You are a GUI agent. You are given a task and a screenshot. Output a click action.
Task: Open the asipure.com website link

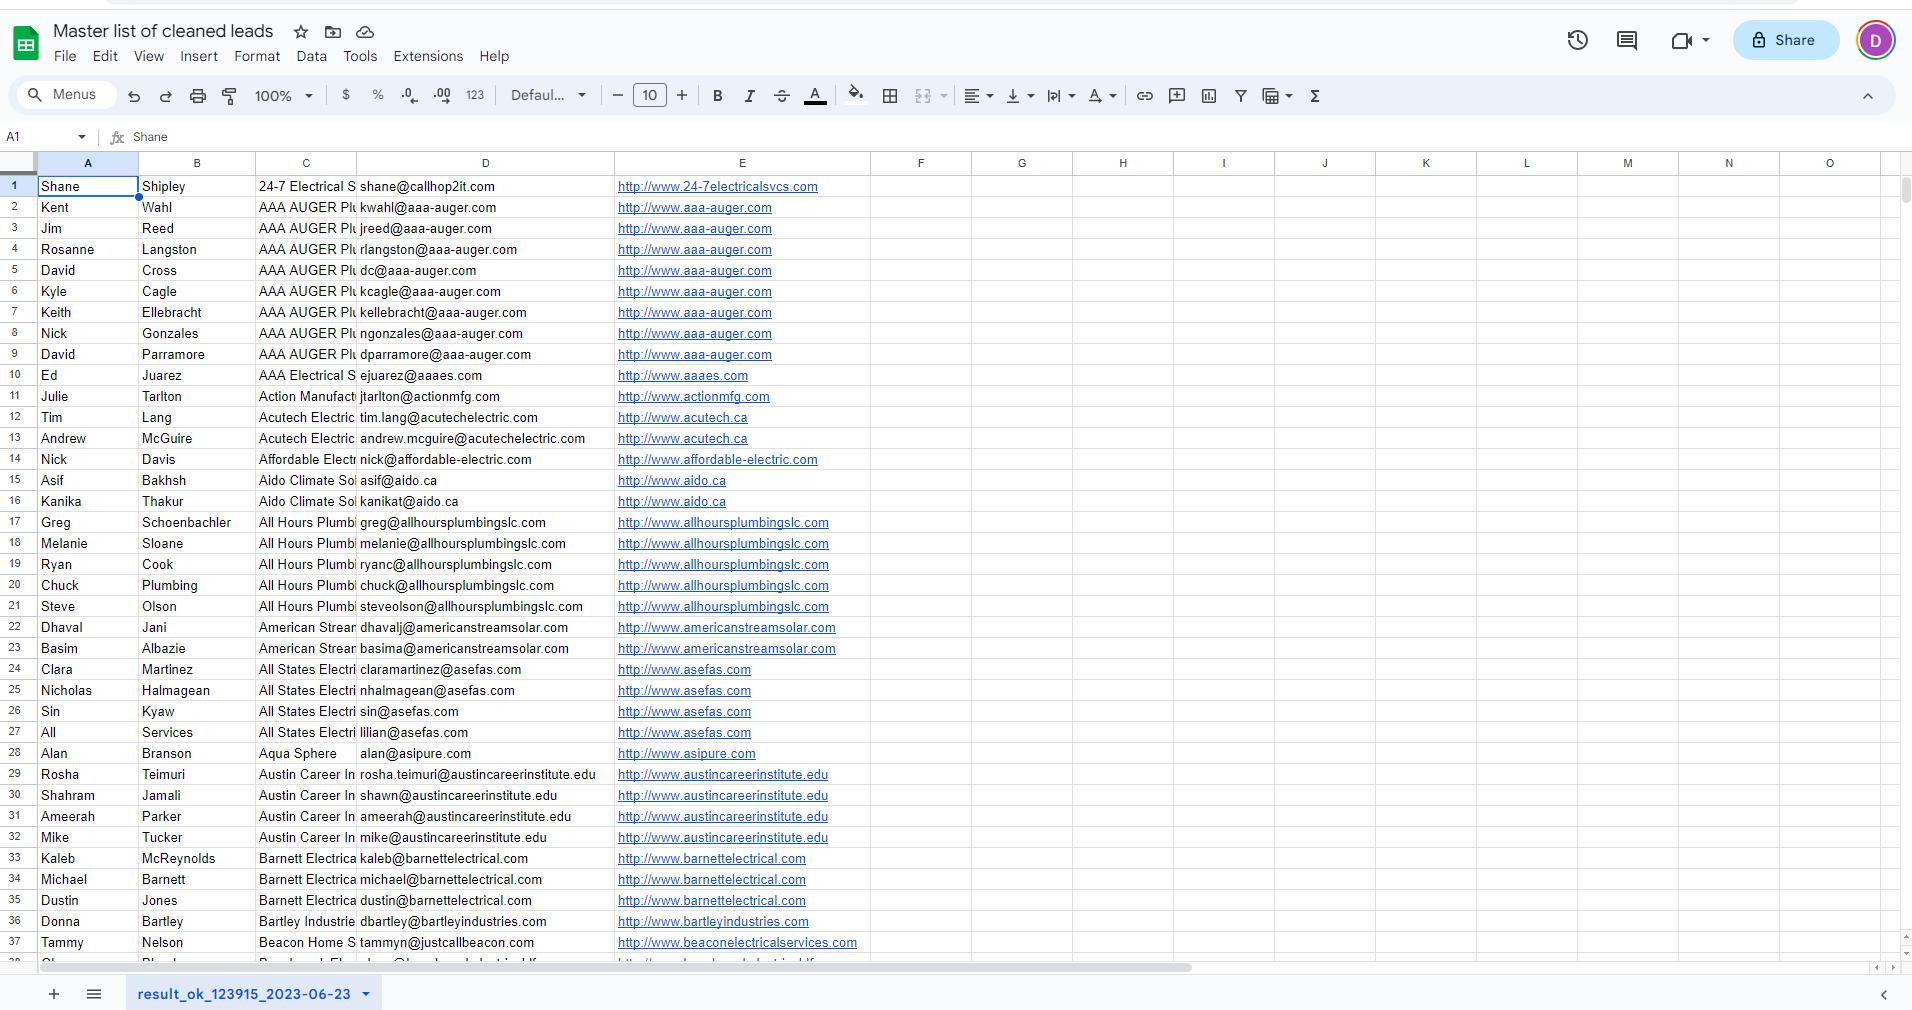click(x=686, y=754)
